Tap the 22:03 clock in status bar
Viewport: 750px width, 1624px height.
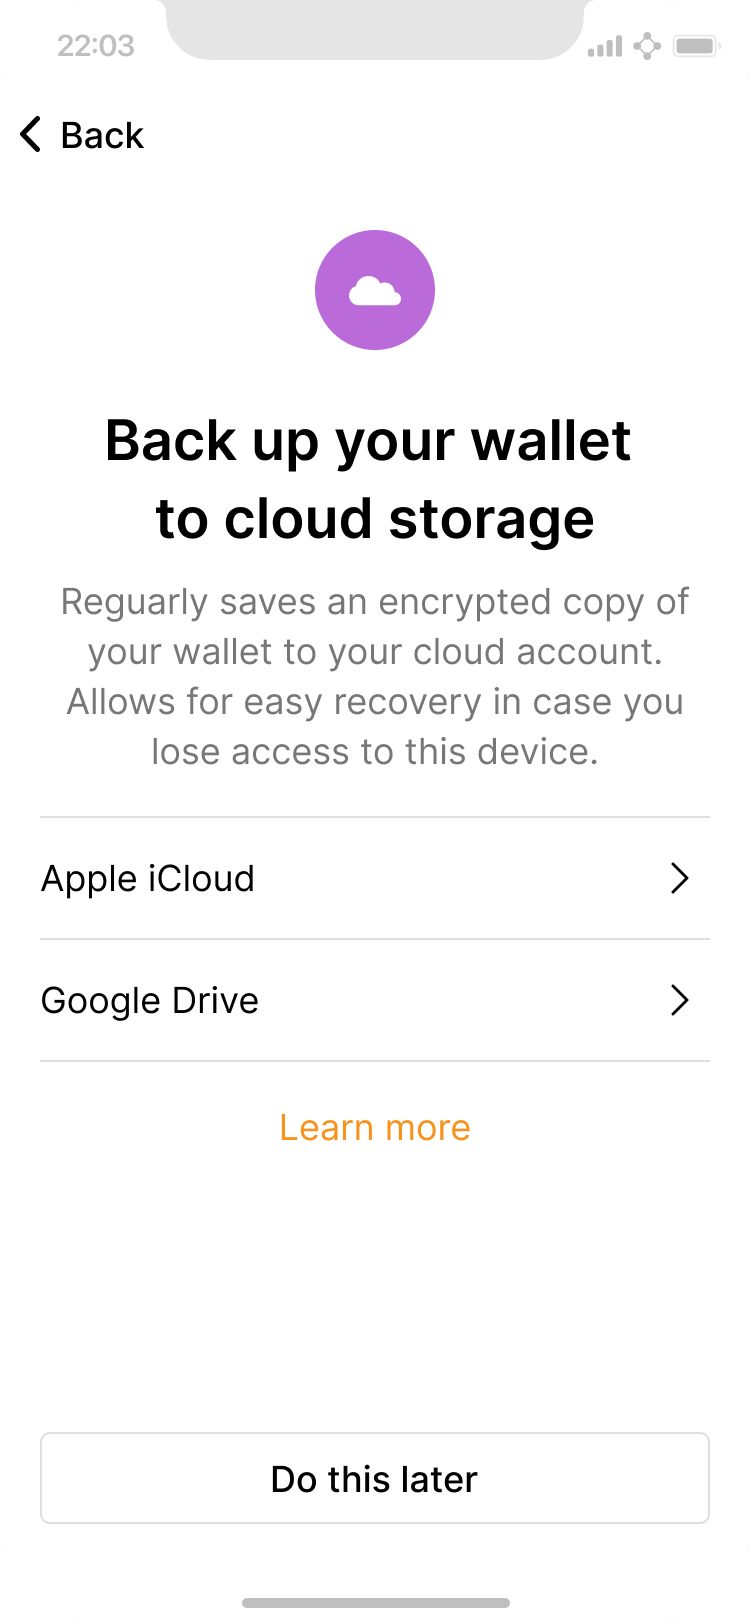click(x=96, y=46)
